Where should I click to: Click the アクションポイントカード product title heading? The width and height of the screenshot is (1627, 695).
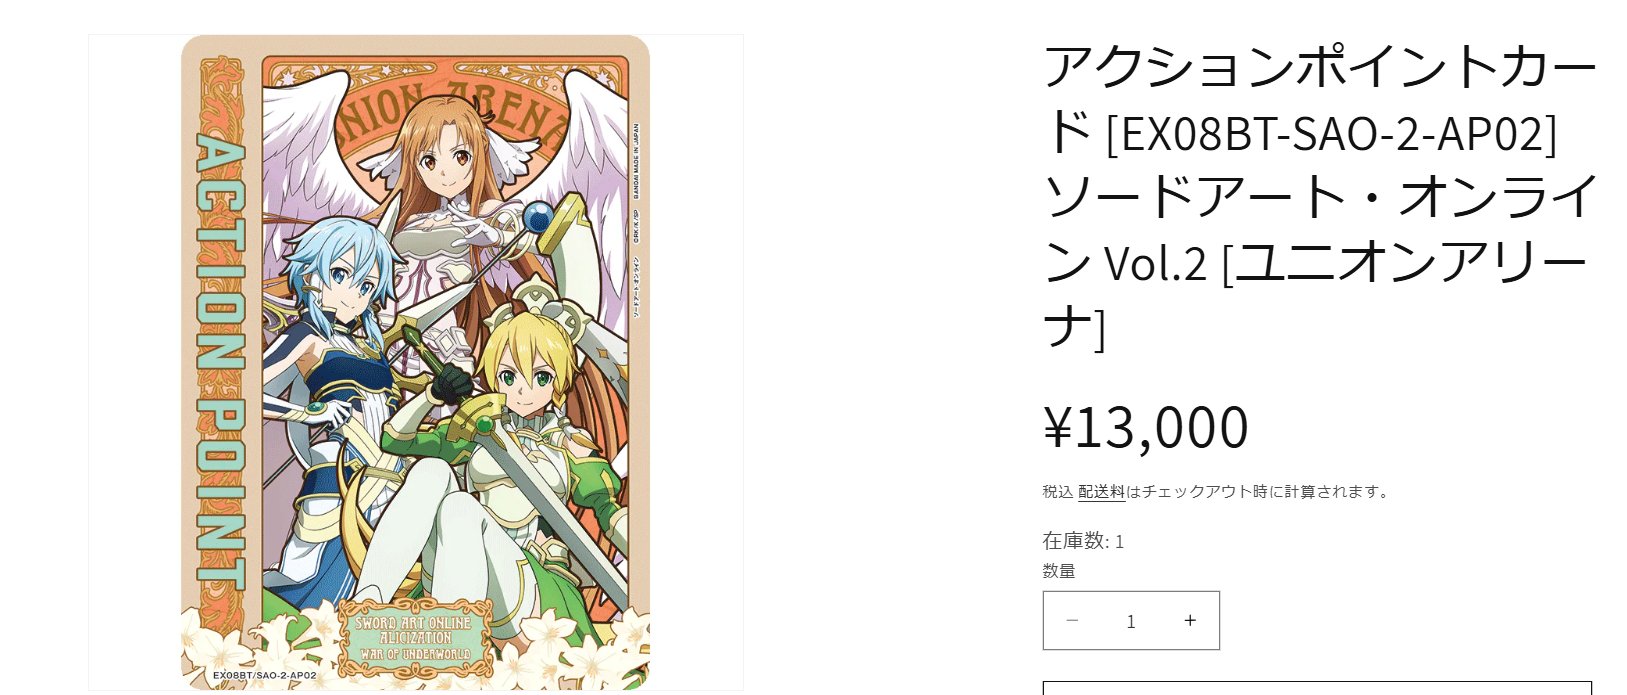click(x=1320, y=196)
